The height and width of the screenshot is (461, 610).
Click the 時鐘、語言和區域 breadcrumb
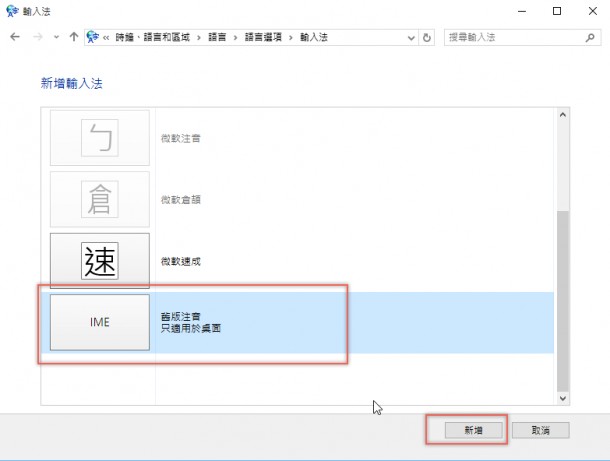pos(152,37)
